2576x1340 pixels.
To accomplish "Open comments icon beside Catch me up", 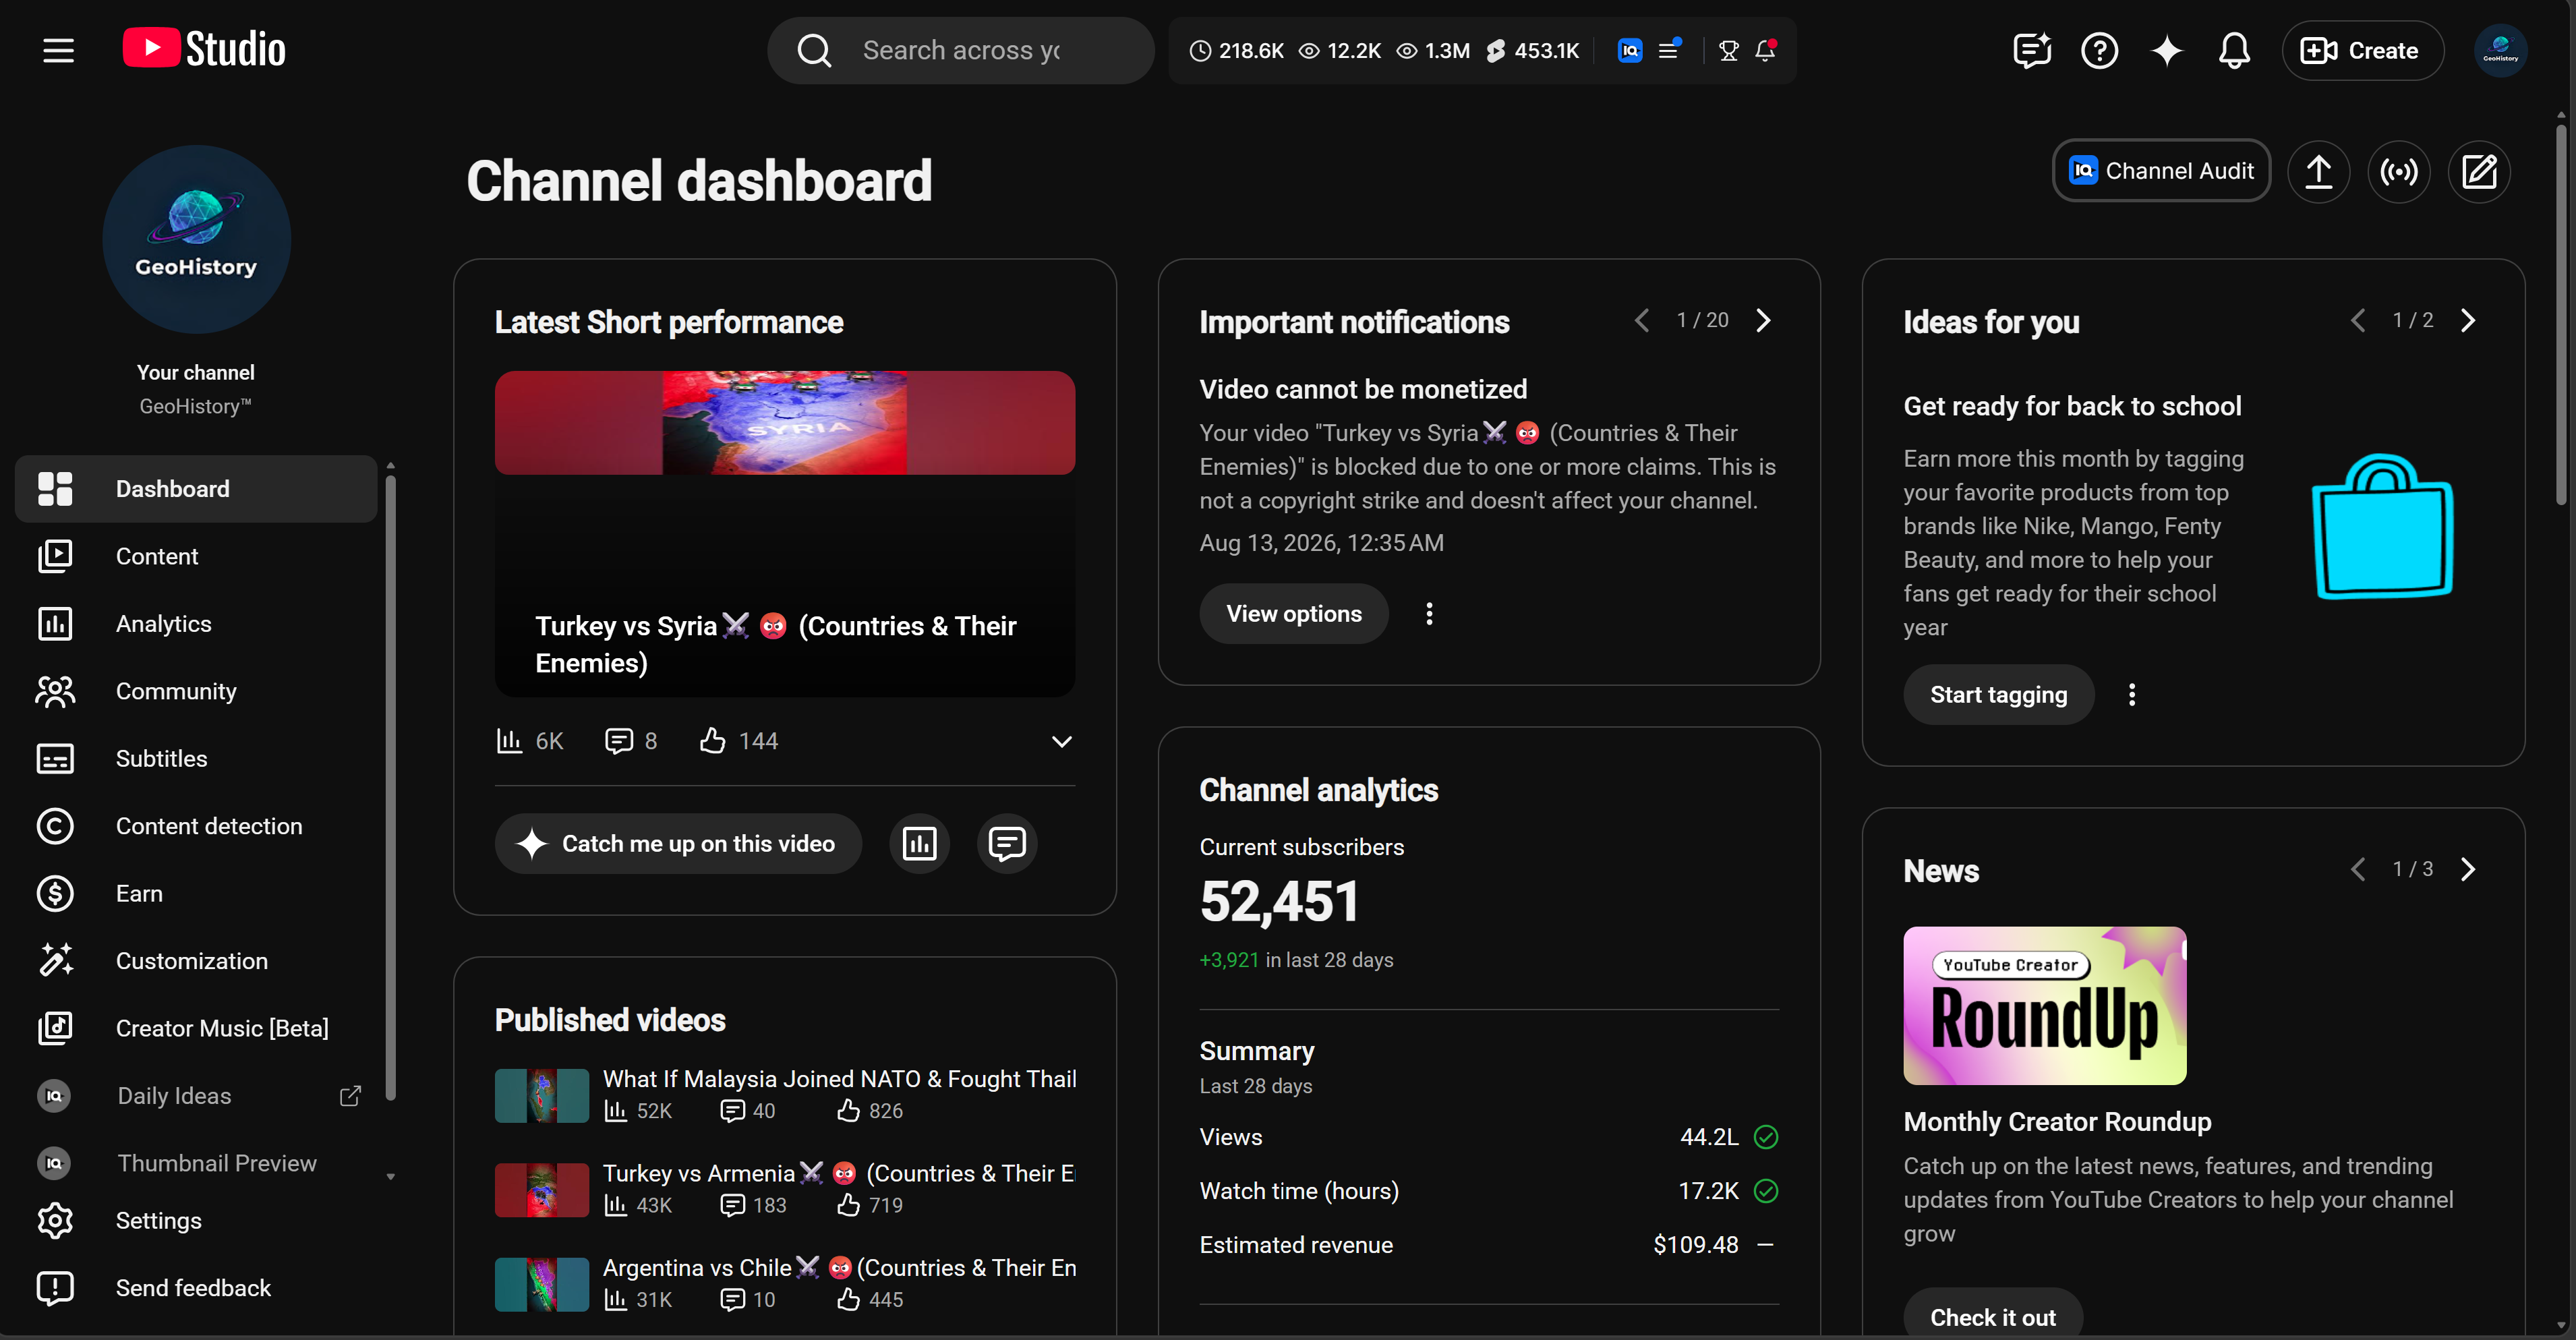I will click(x=1007, y=844).
